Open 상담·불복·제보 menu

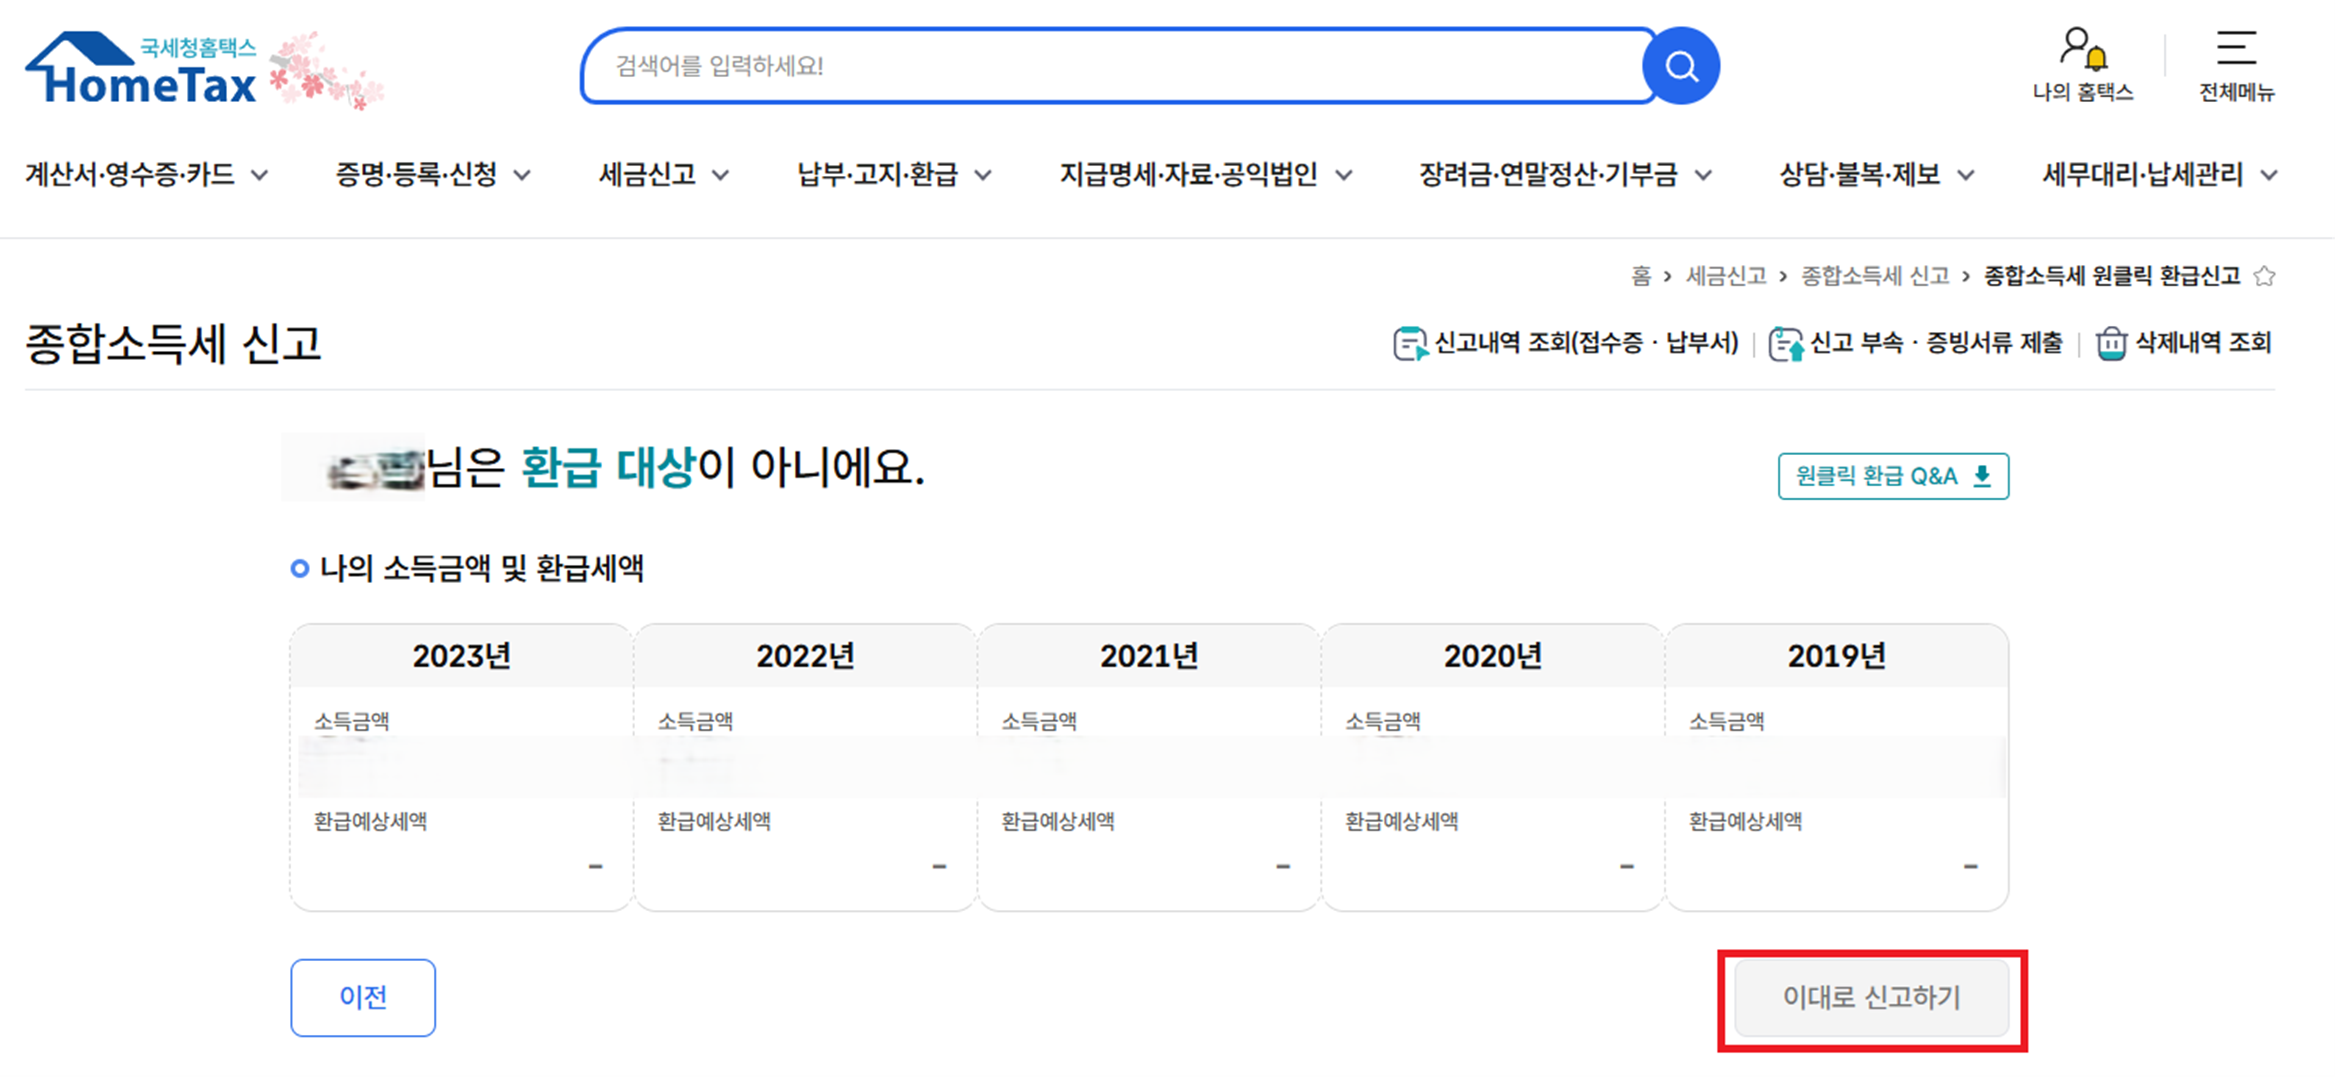[1875, 175]
